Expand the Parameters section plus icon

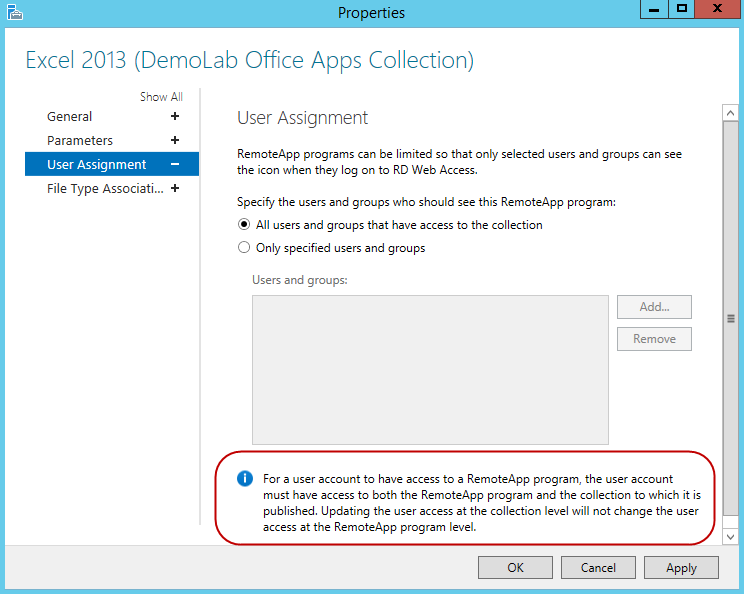(175, 141)
